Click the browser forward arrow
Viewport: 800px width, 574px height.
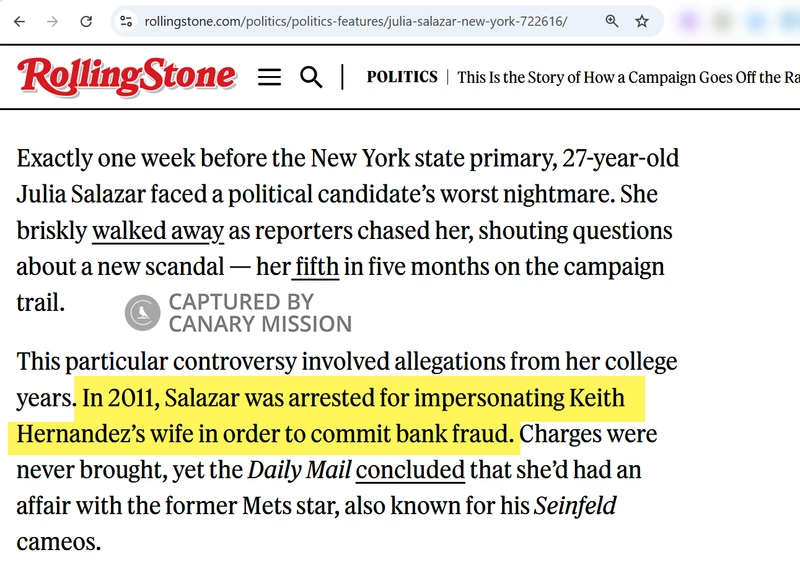pyautogui.click(x=53, y=21)
